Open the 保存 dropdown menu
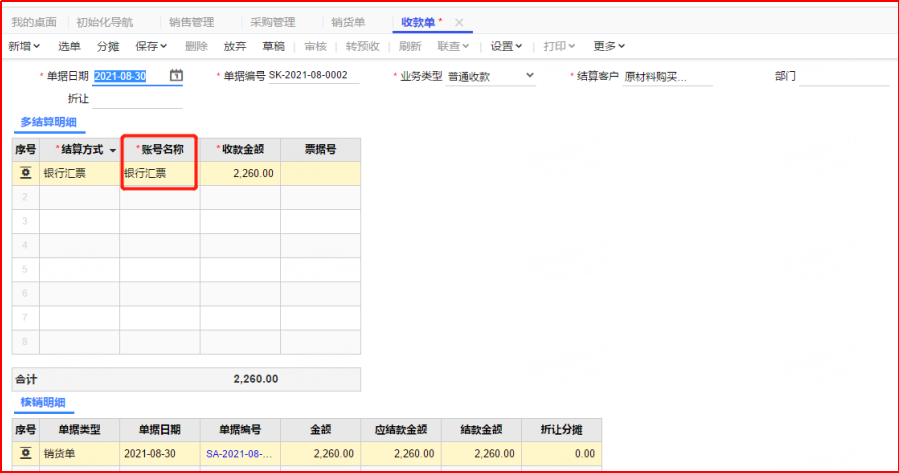 pos(151,46)
